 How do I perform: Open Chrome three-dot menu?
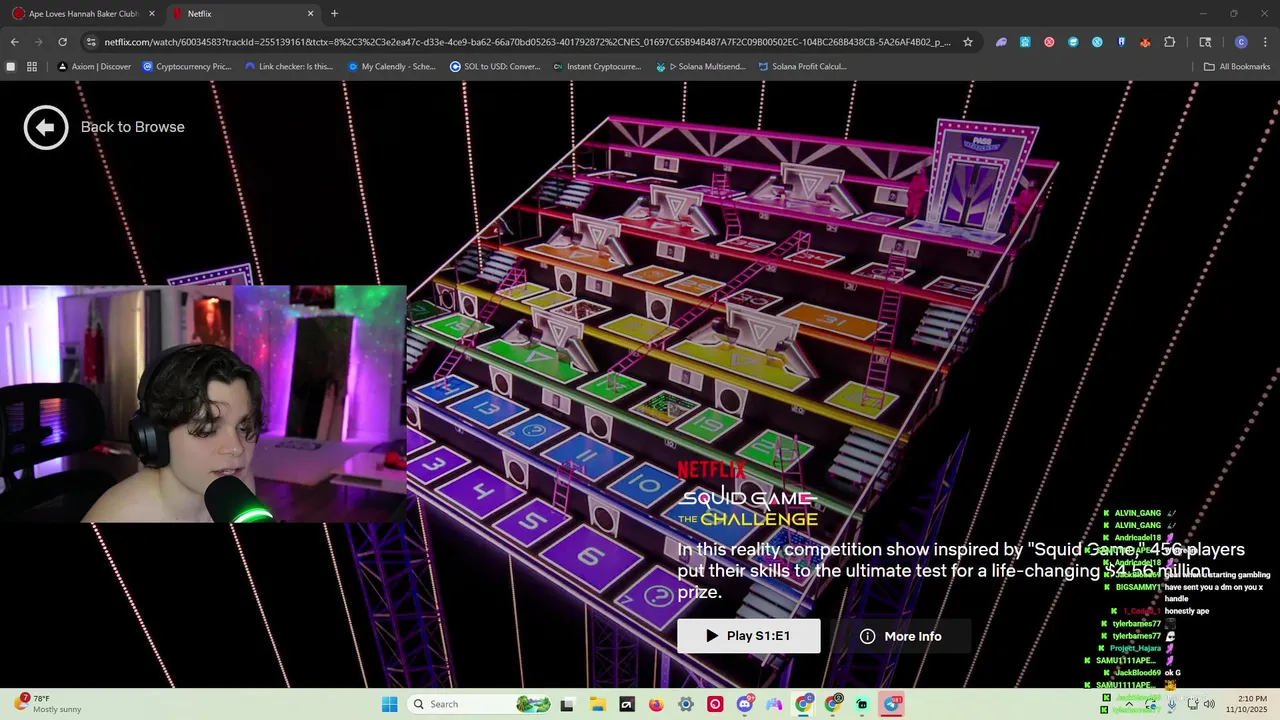(x=1265, y=42)
